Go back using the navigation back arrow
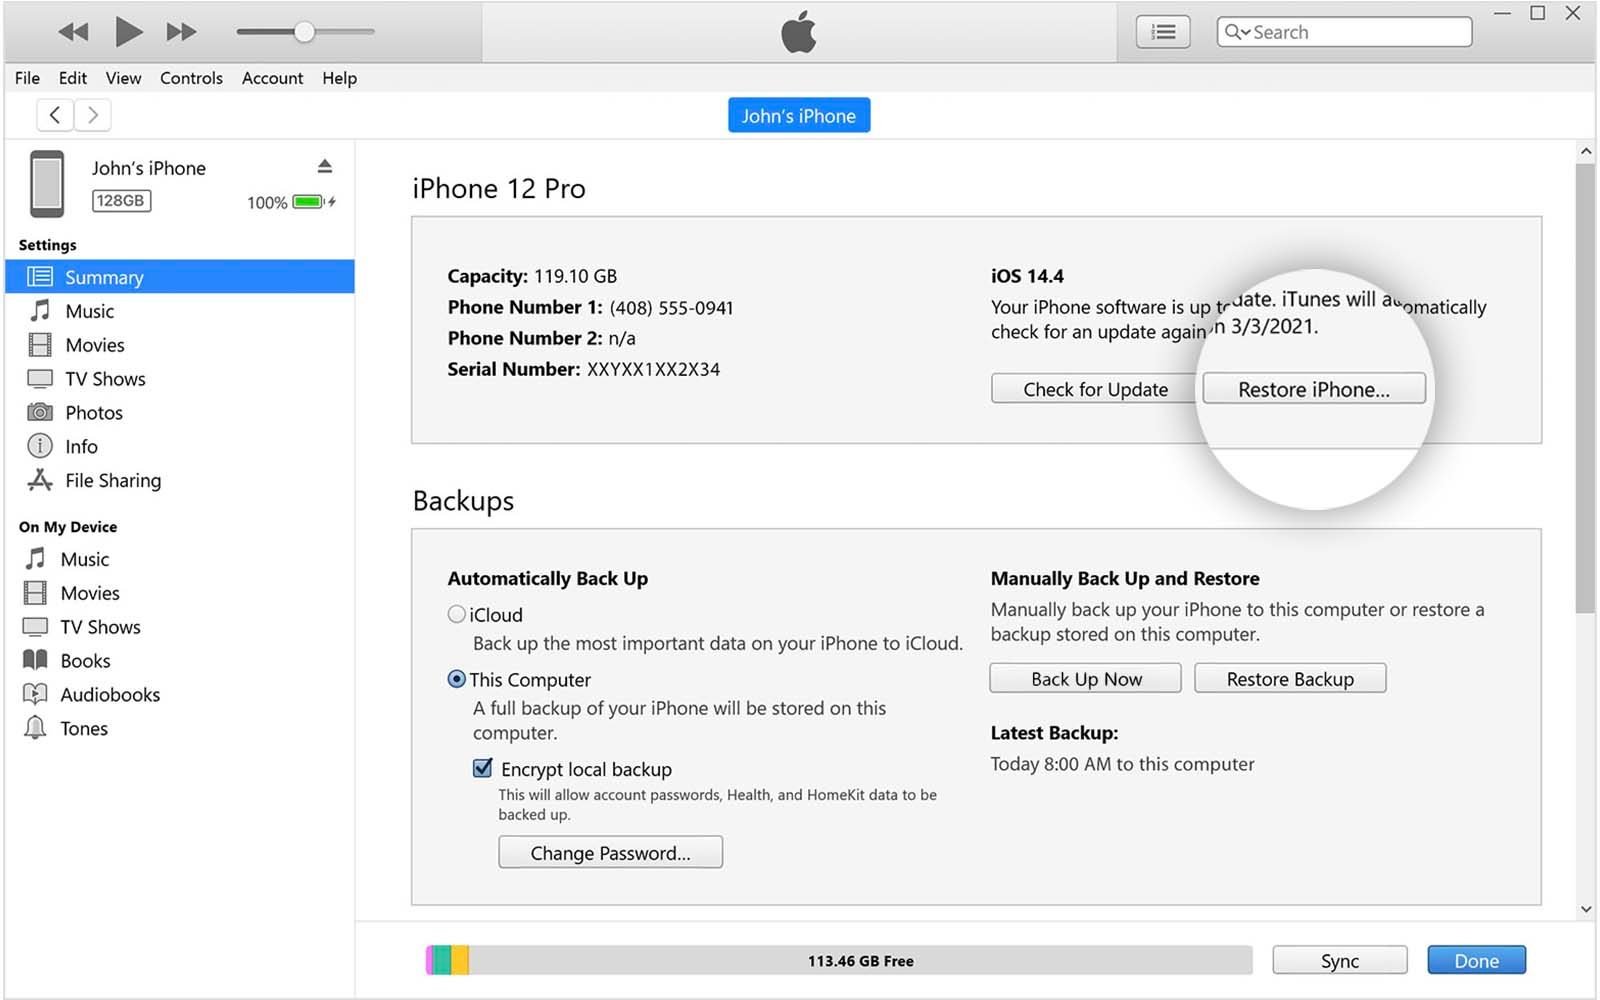 (x=55, y=114)
